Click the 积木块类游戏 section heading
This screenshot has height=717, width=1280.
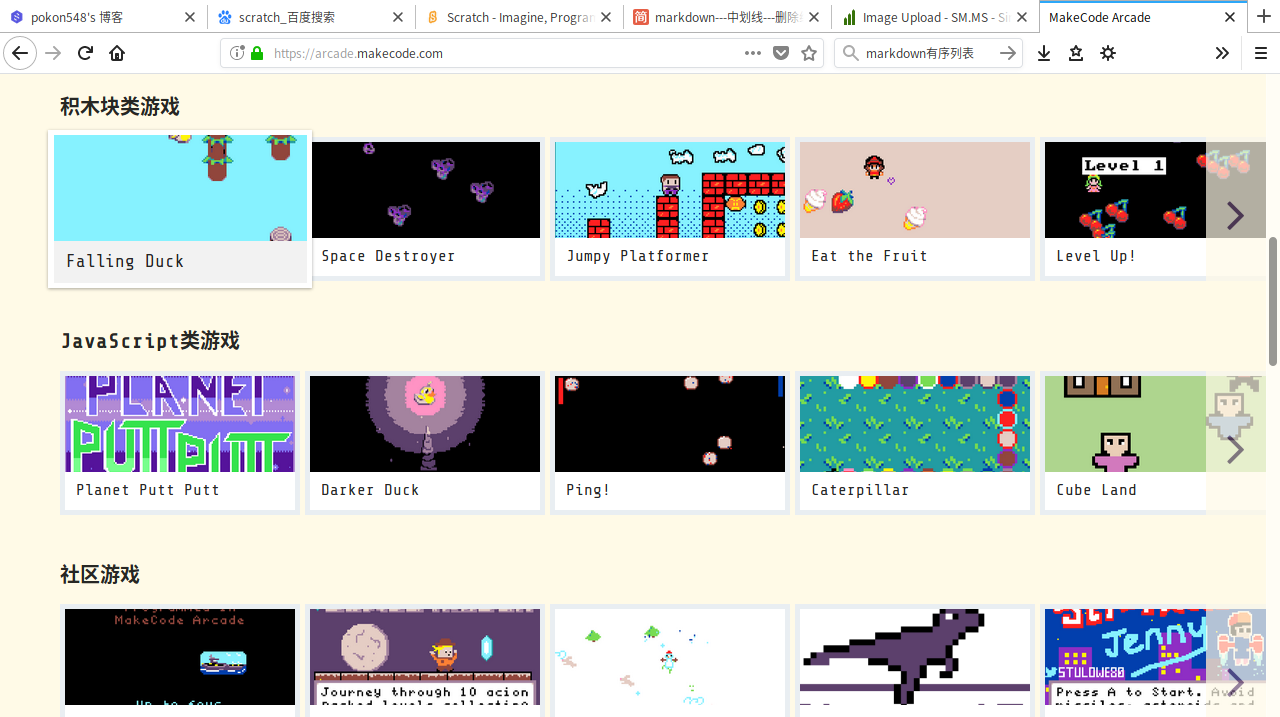coord(120,106)
